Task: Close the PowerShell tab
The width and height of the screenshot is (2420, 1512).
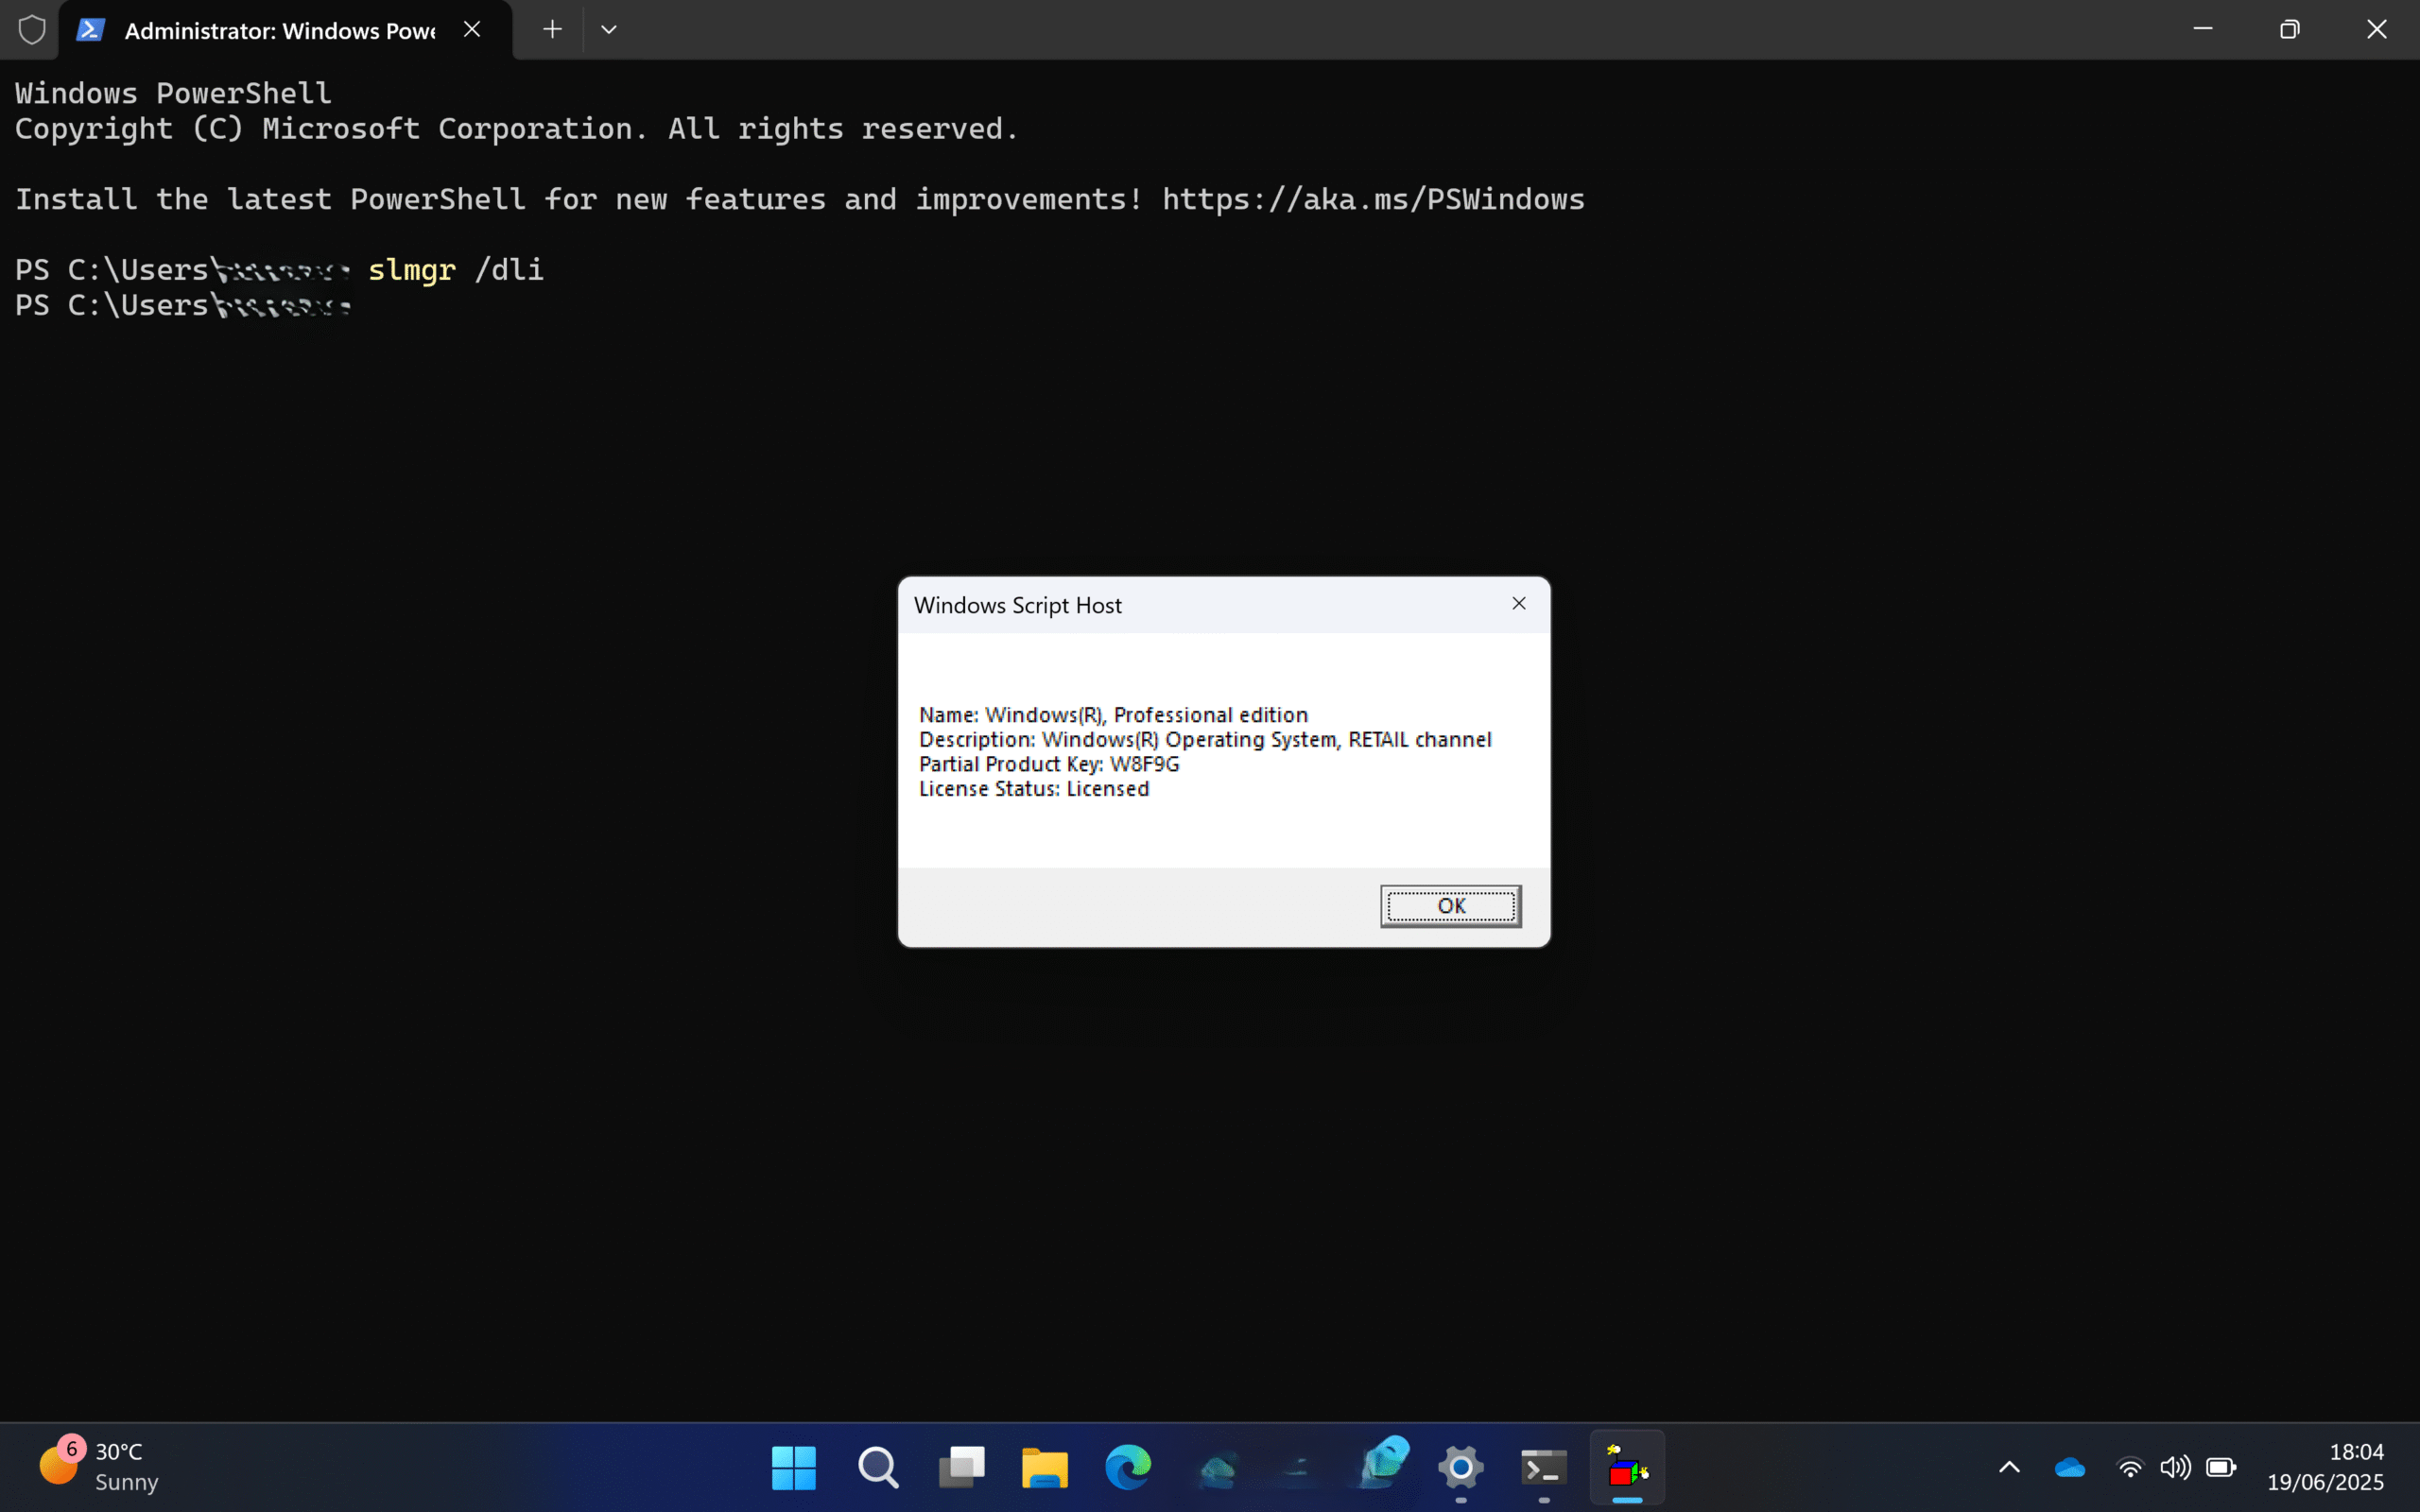Action: pyautogui.click(x=472, y=30)
